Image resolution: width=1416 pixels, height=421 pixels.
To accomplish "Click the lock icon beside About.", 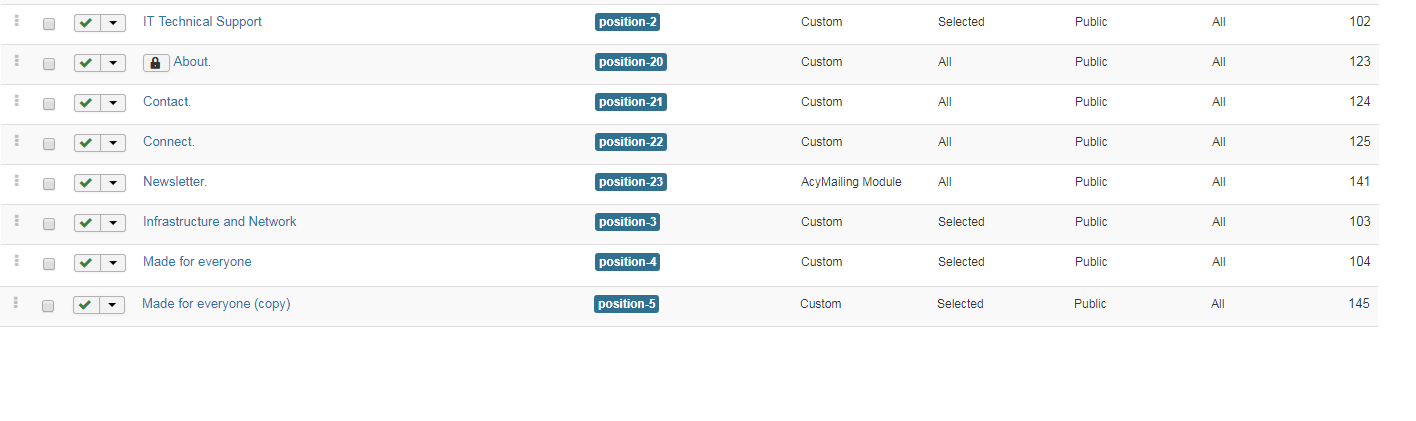I will pos(155,63).
